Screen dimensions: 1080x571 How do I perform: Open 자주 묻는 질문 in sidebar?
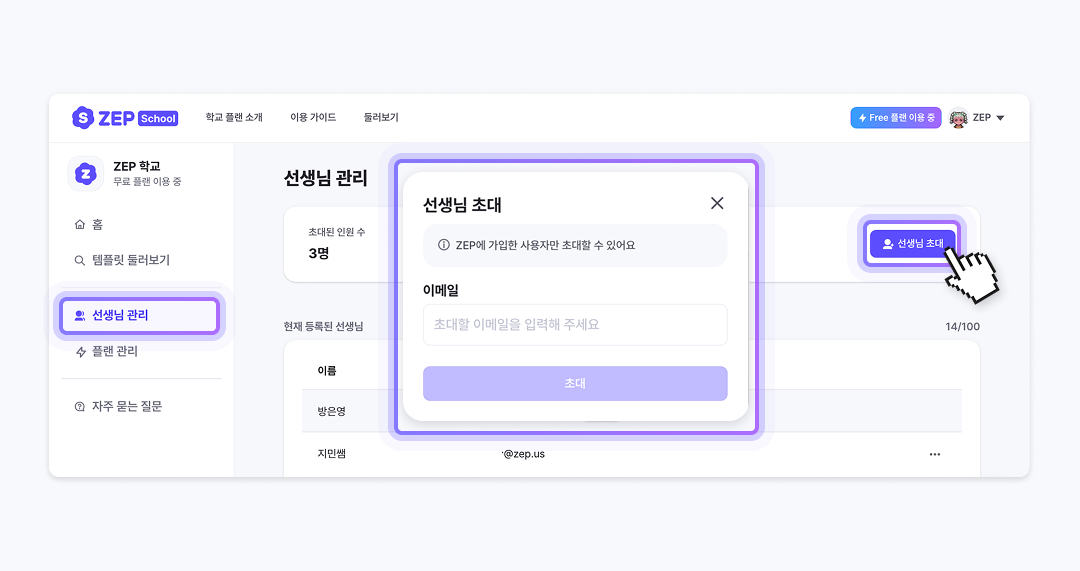[126, 407]
